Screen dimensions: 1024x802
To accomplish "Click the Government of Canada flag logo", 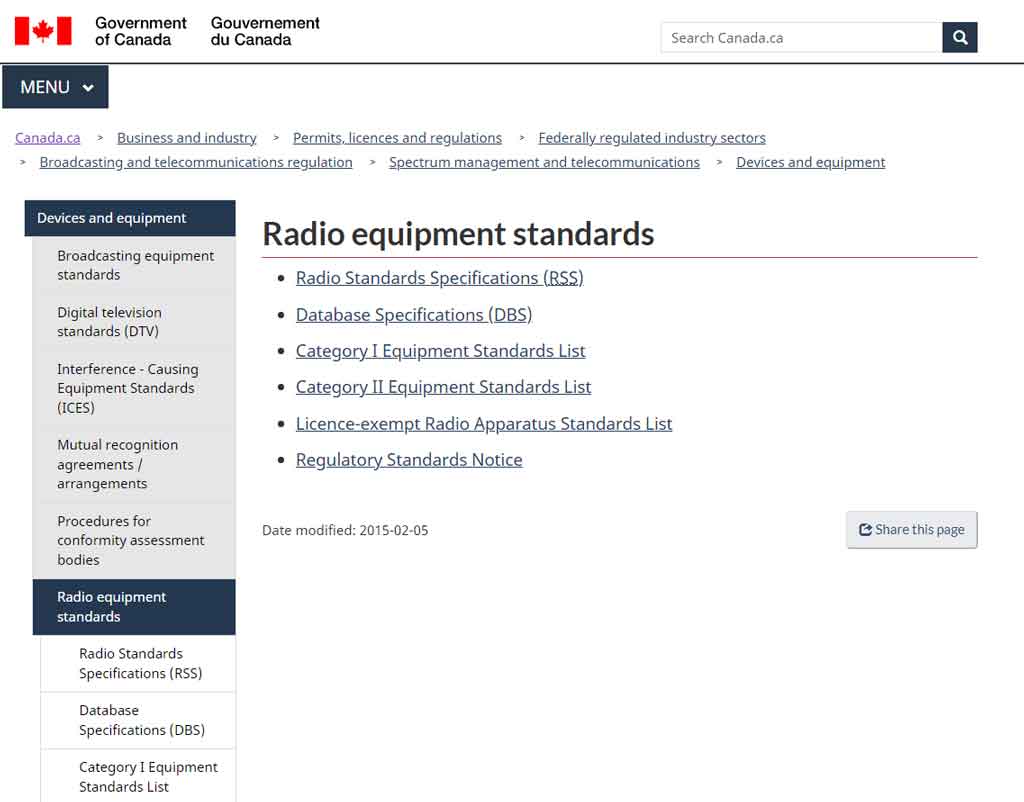I will pos(43,31).
